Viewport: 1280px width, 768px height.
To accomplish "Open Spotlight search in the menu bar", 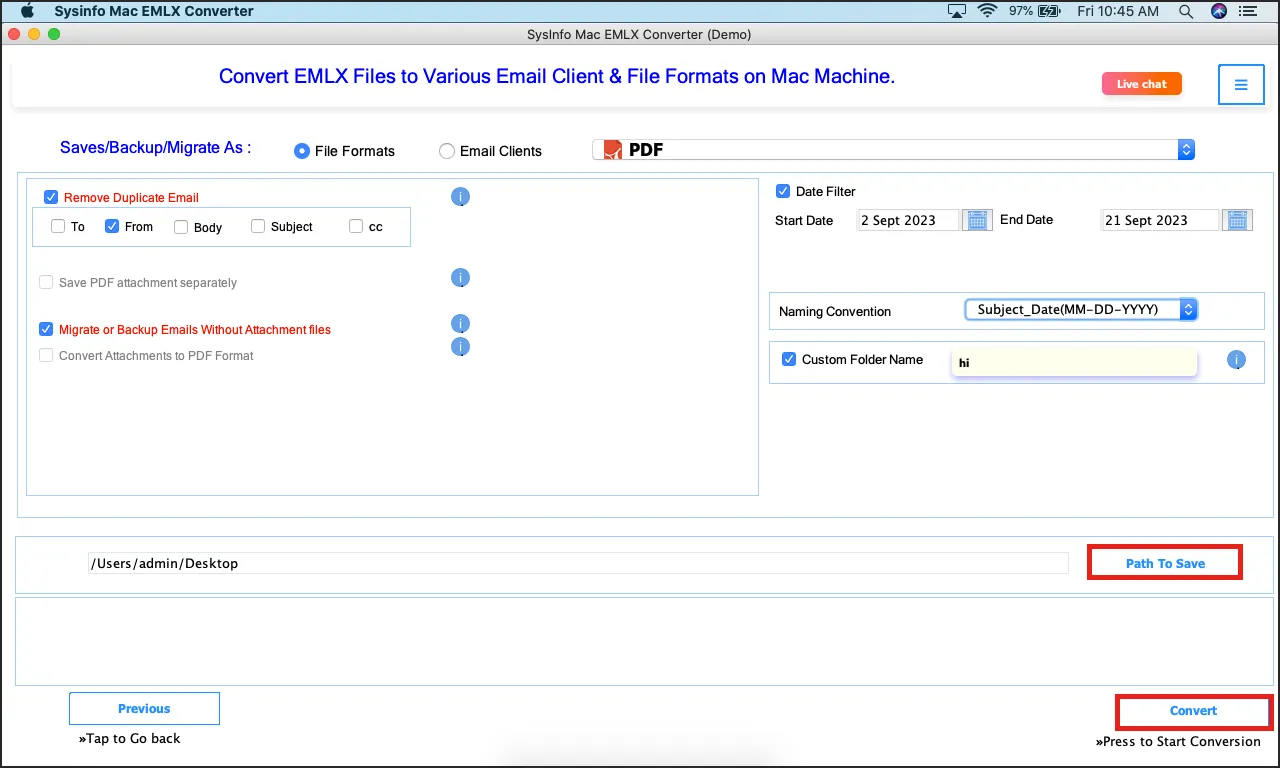I will click(x=1186, y=11).
